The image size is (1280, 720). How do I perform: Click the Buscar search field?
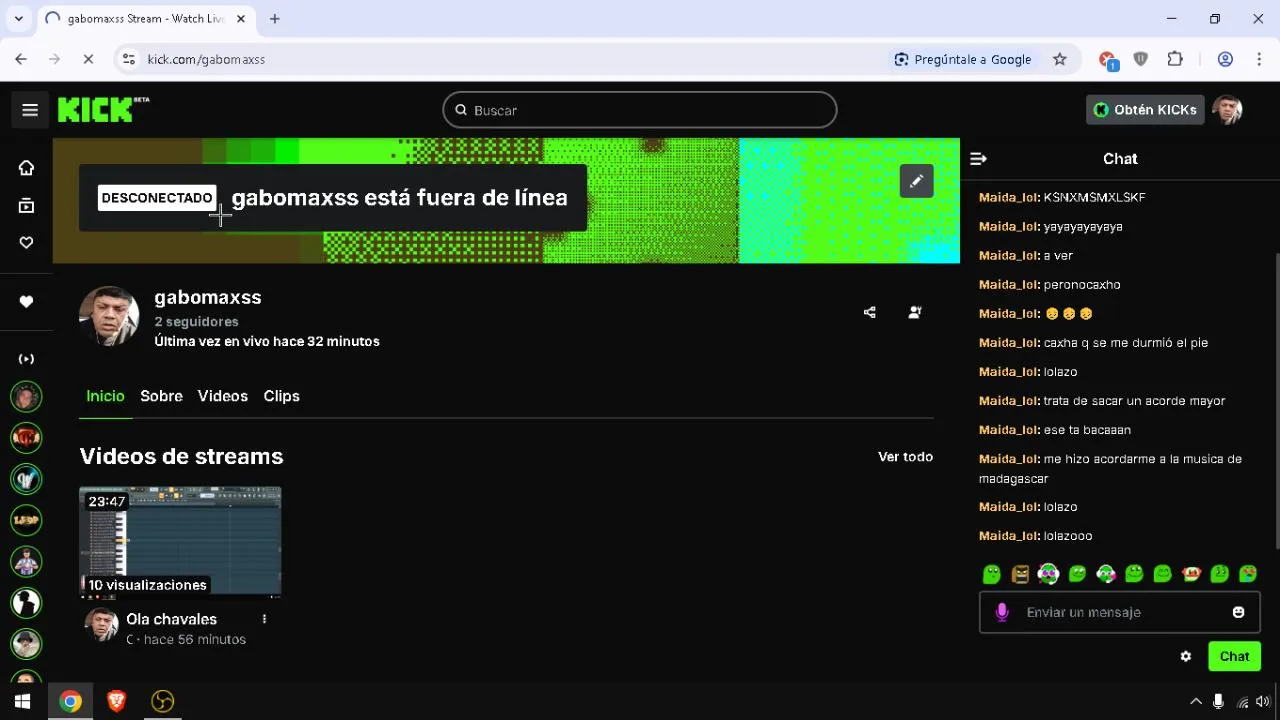tap(640, 110)
